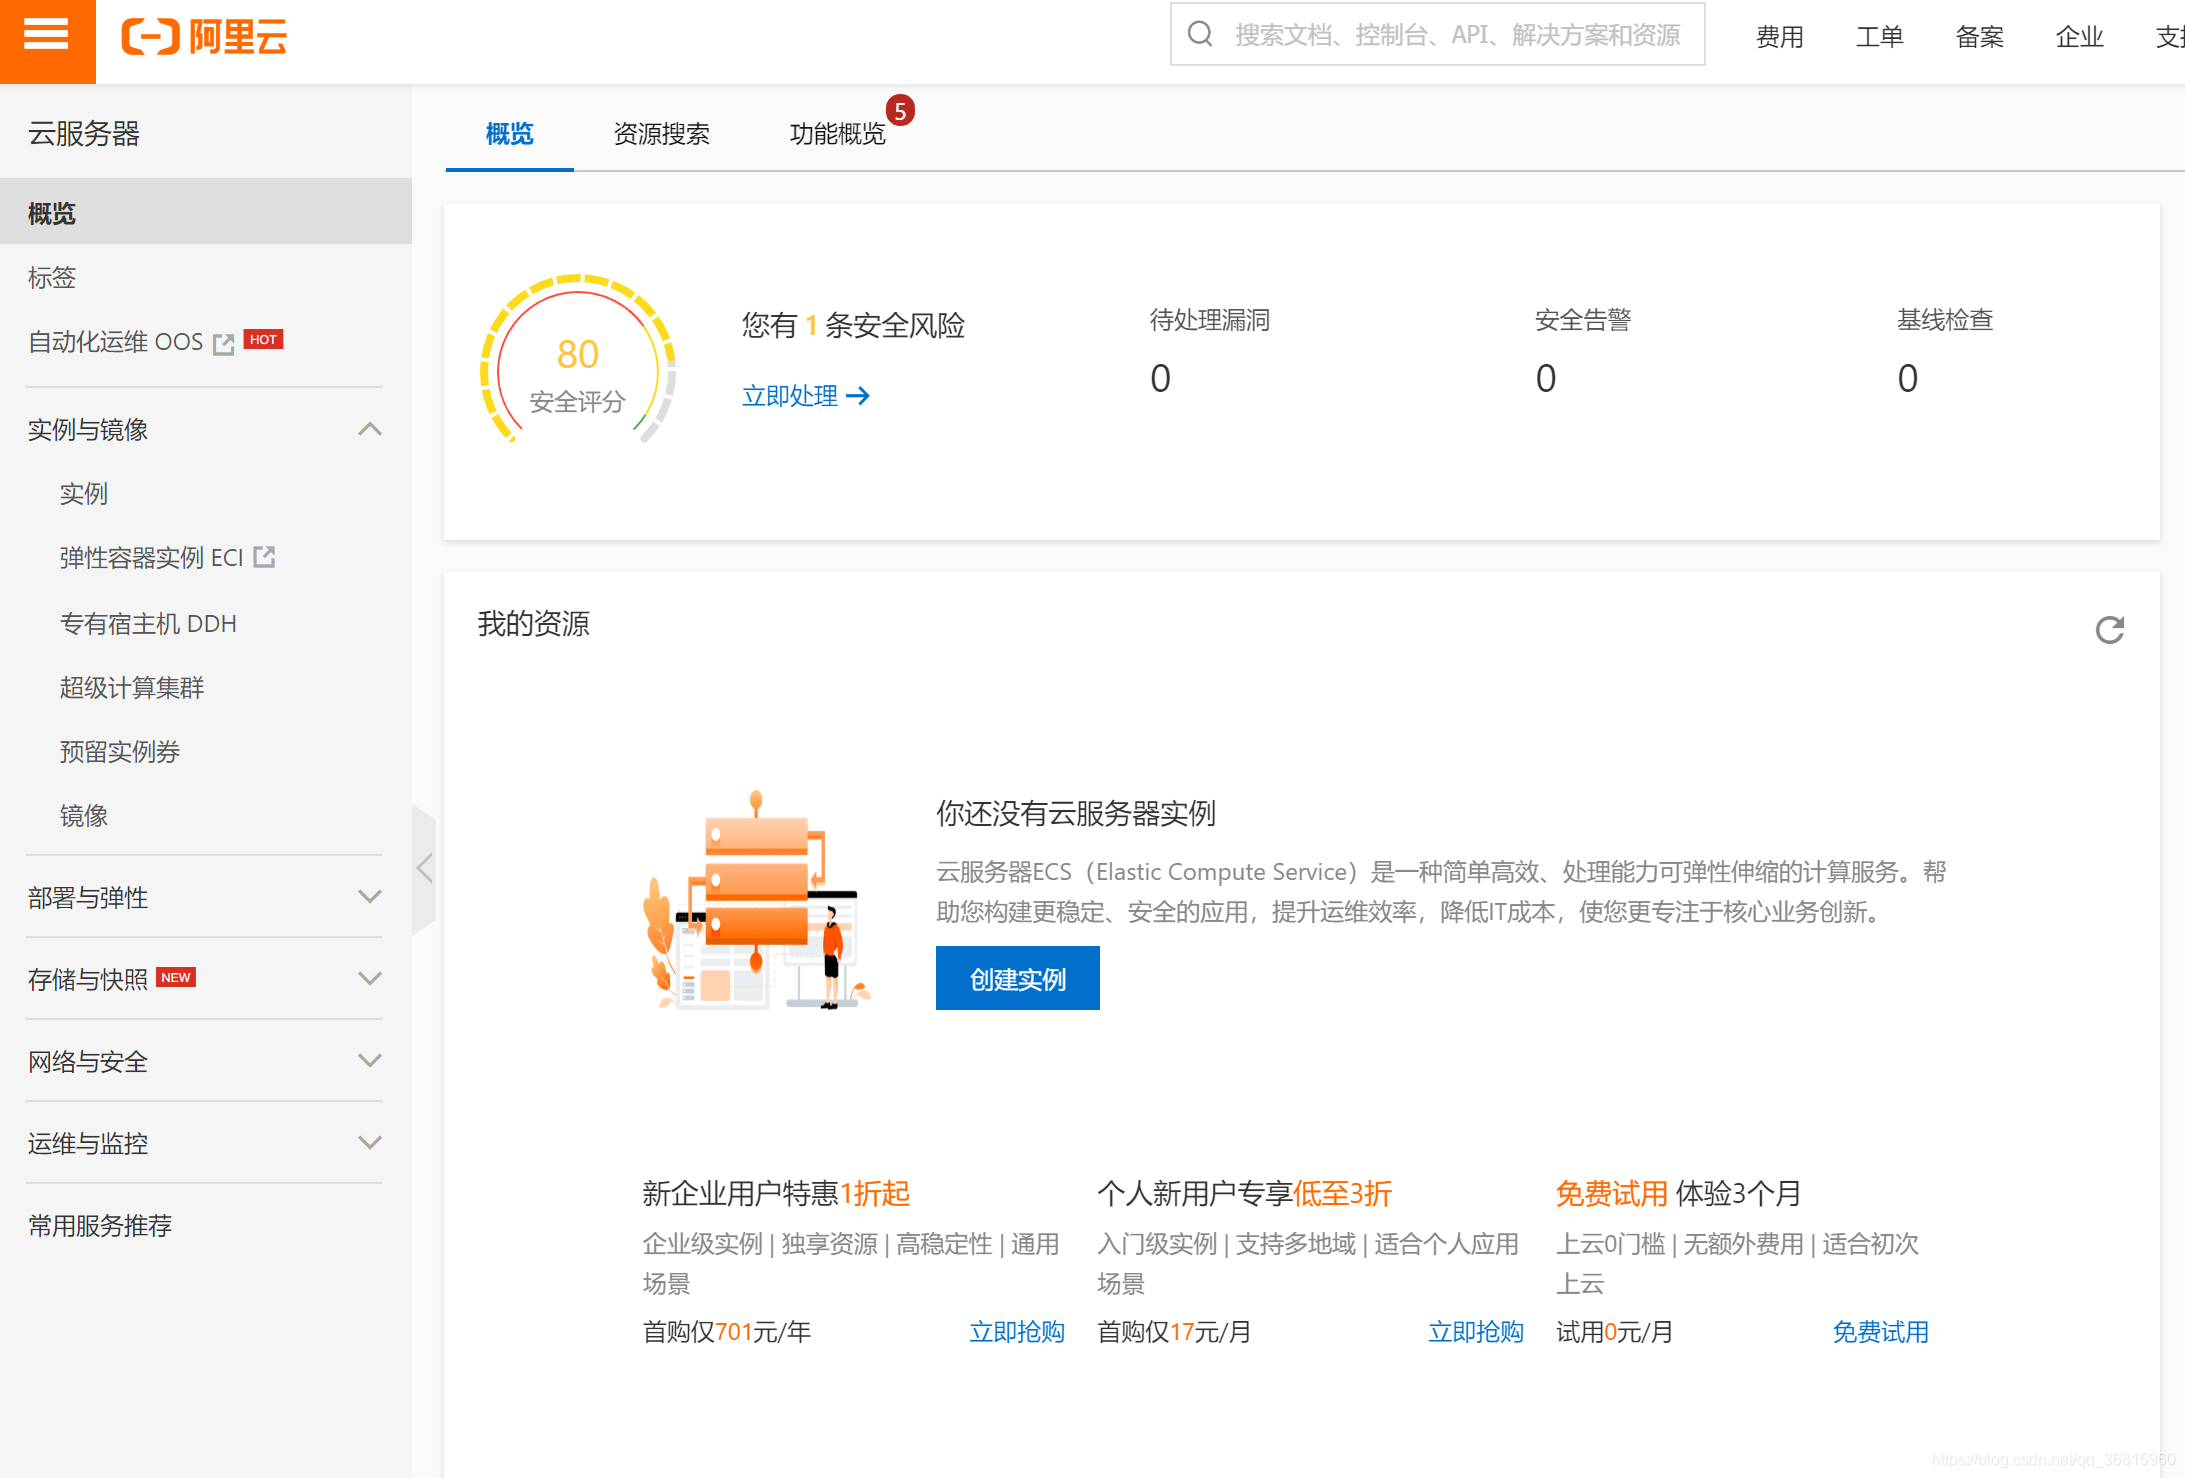Click the 立即处理 link

[790, 396]
